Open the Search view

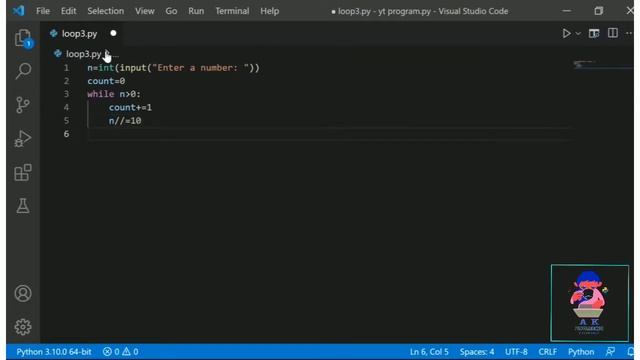point(23,71)
